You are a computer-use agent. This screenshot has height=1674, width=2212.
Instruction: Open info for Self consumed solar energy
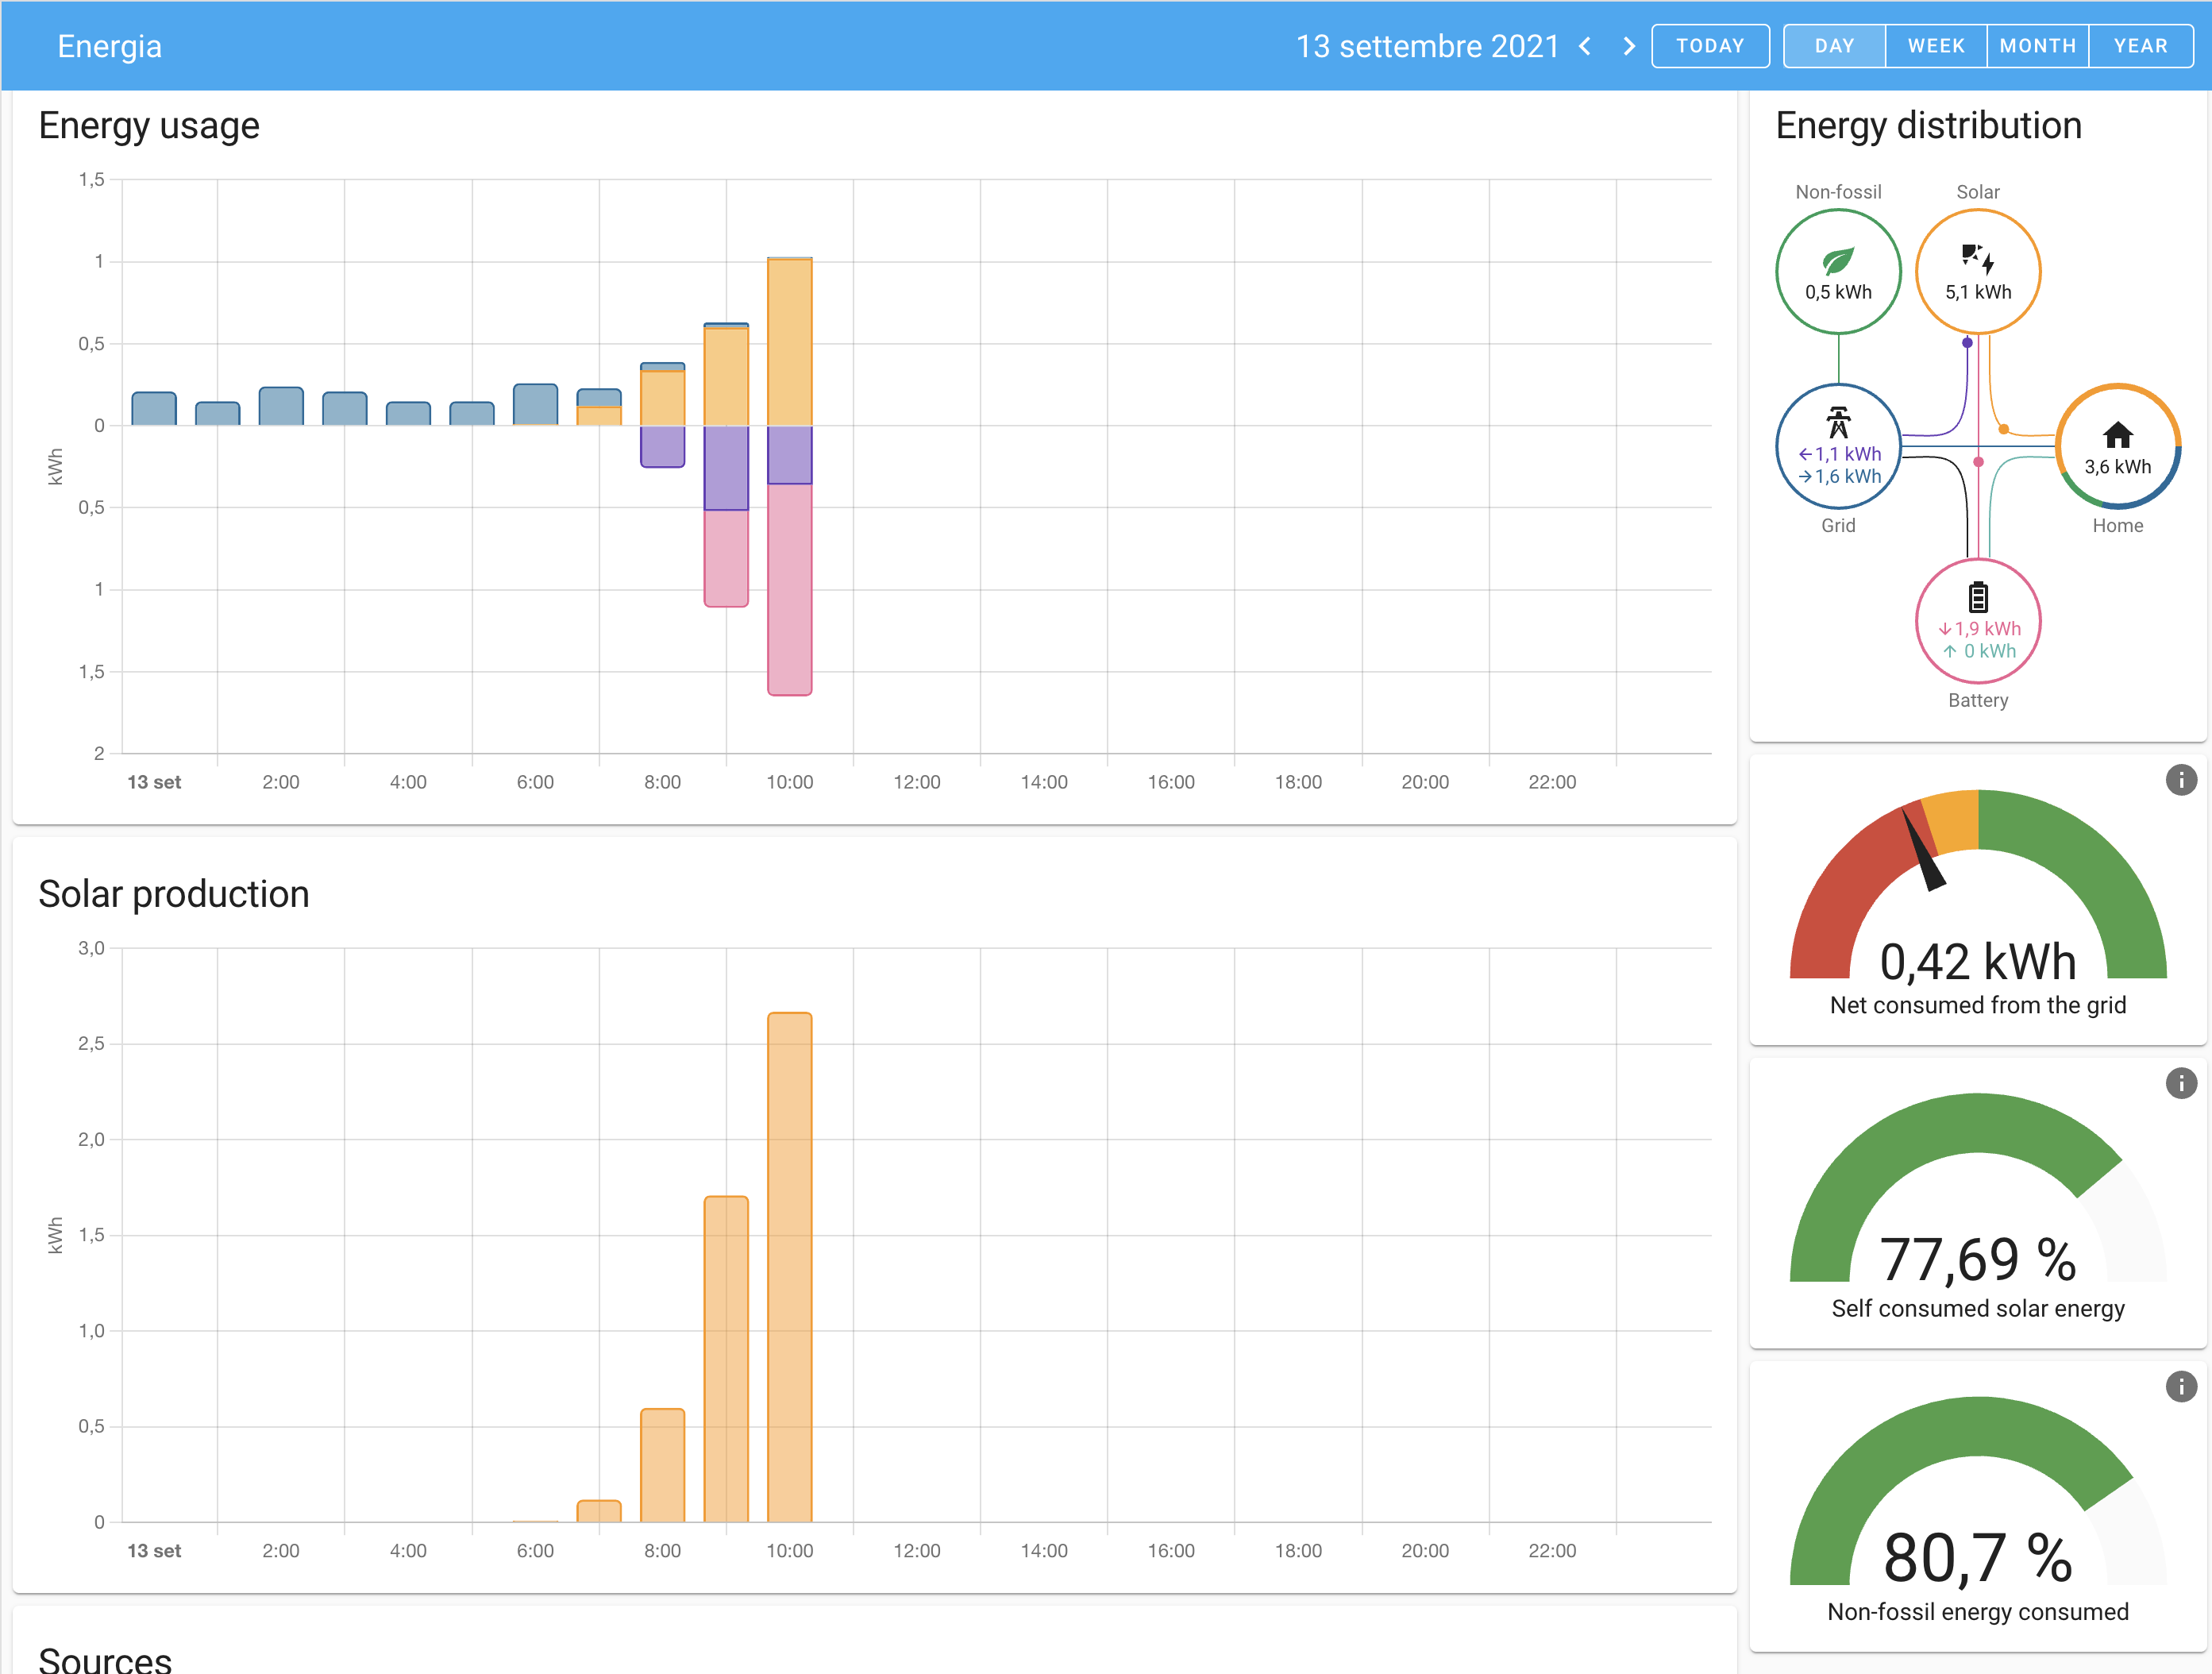point(2180,1083)
